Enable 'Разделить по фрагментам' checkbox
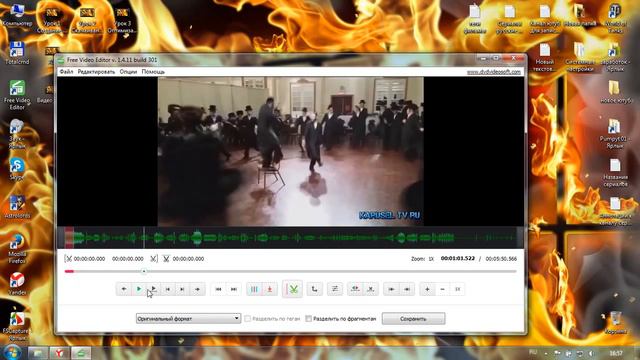This screenshot has height=360, width=640. click(x=309, y=319)
